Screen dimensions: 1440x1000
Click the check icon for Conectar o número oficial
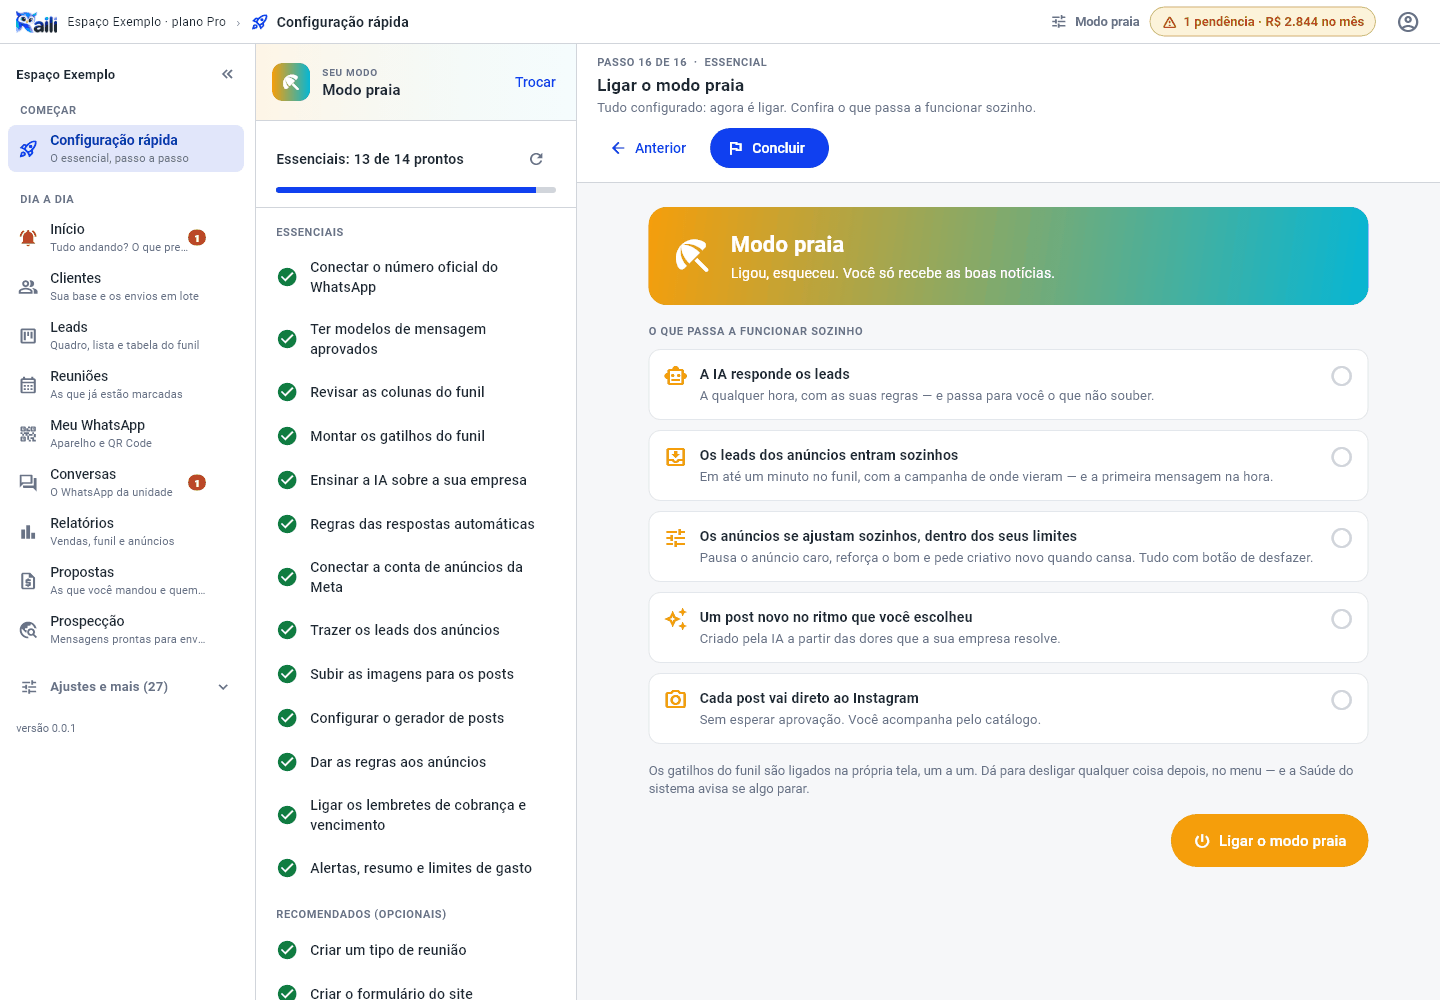click(287, 277)
